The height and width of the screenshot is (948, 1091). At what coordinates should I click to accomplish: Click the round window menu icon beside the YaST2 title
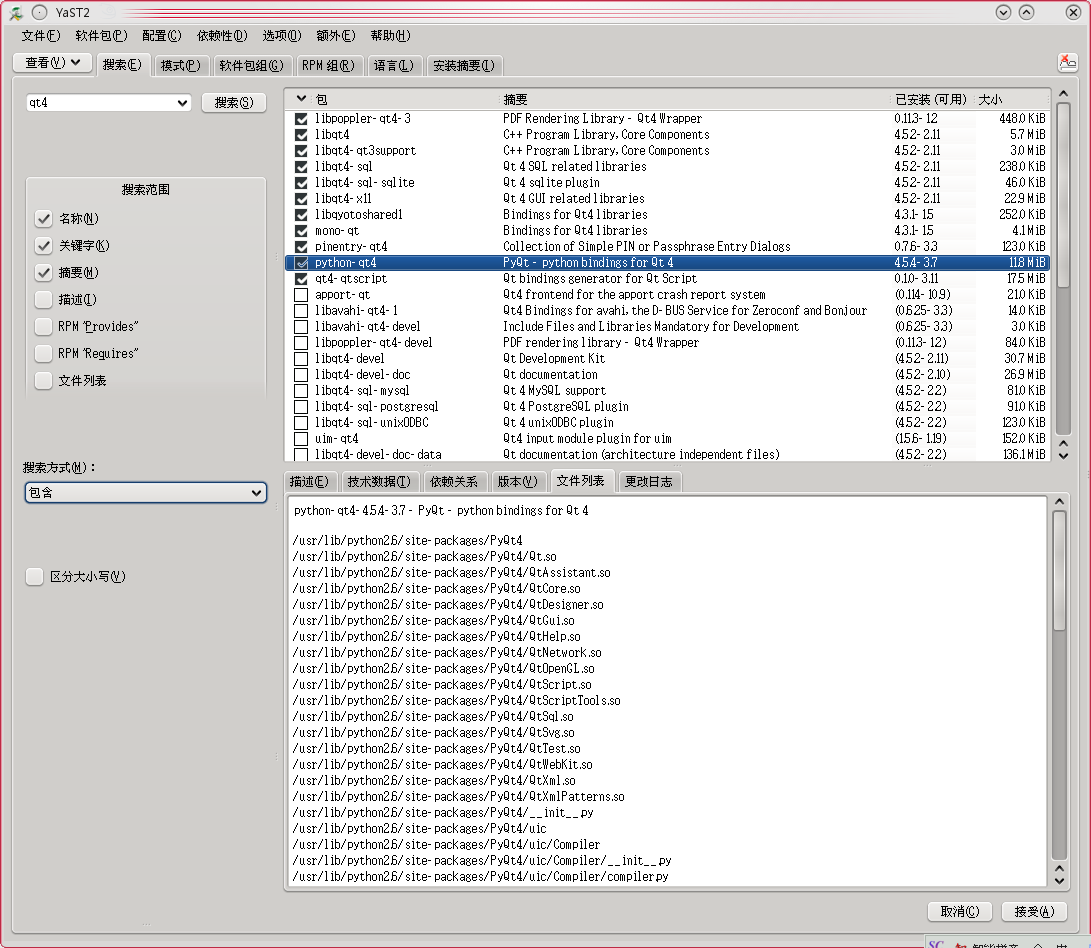click(40, 13)
